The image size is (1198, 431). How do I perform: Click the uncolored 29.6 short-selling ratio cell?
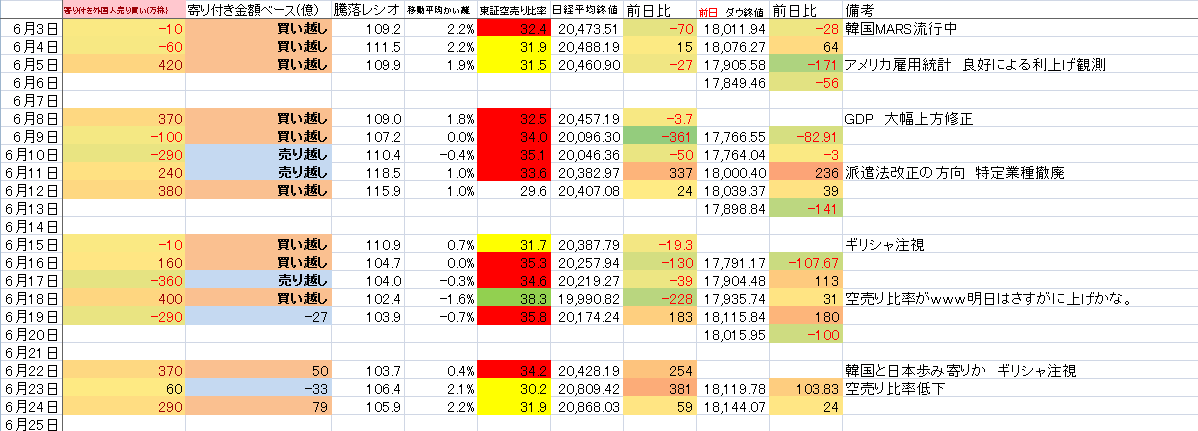click(513, 191)
